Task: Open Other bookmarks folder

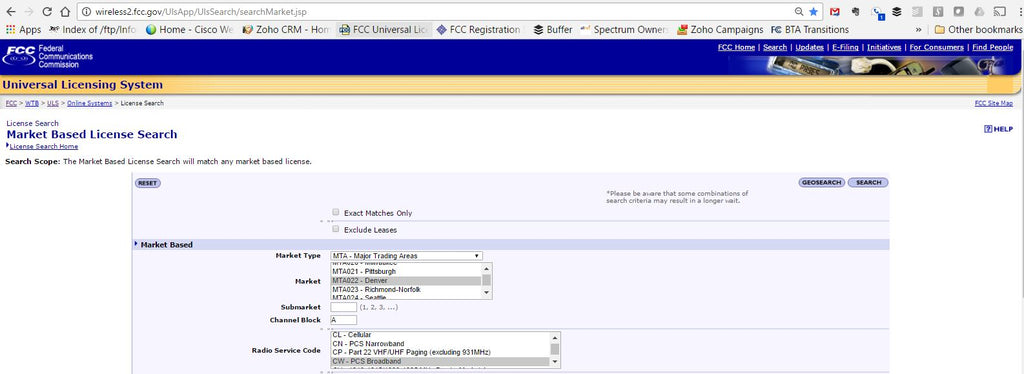Action: pyautogui.click(x=978, y=29)
